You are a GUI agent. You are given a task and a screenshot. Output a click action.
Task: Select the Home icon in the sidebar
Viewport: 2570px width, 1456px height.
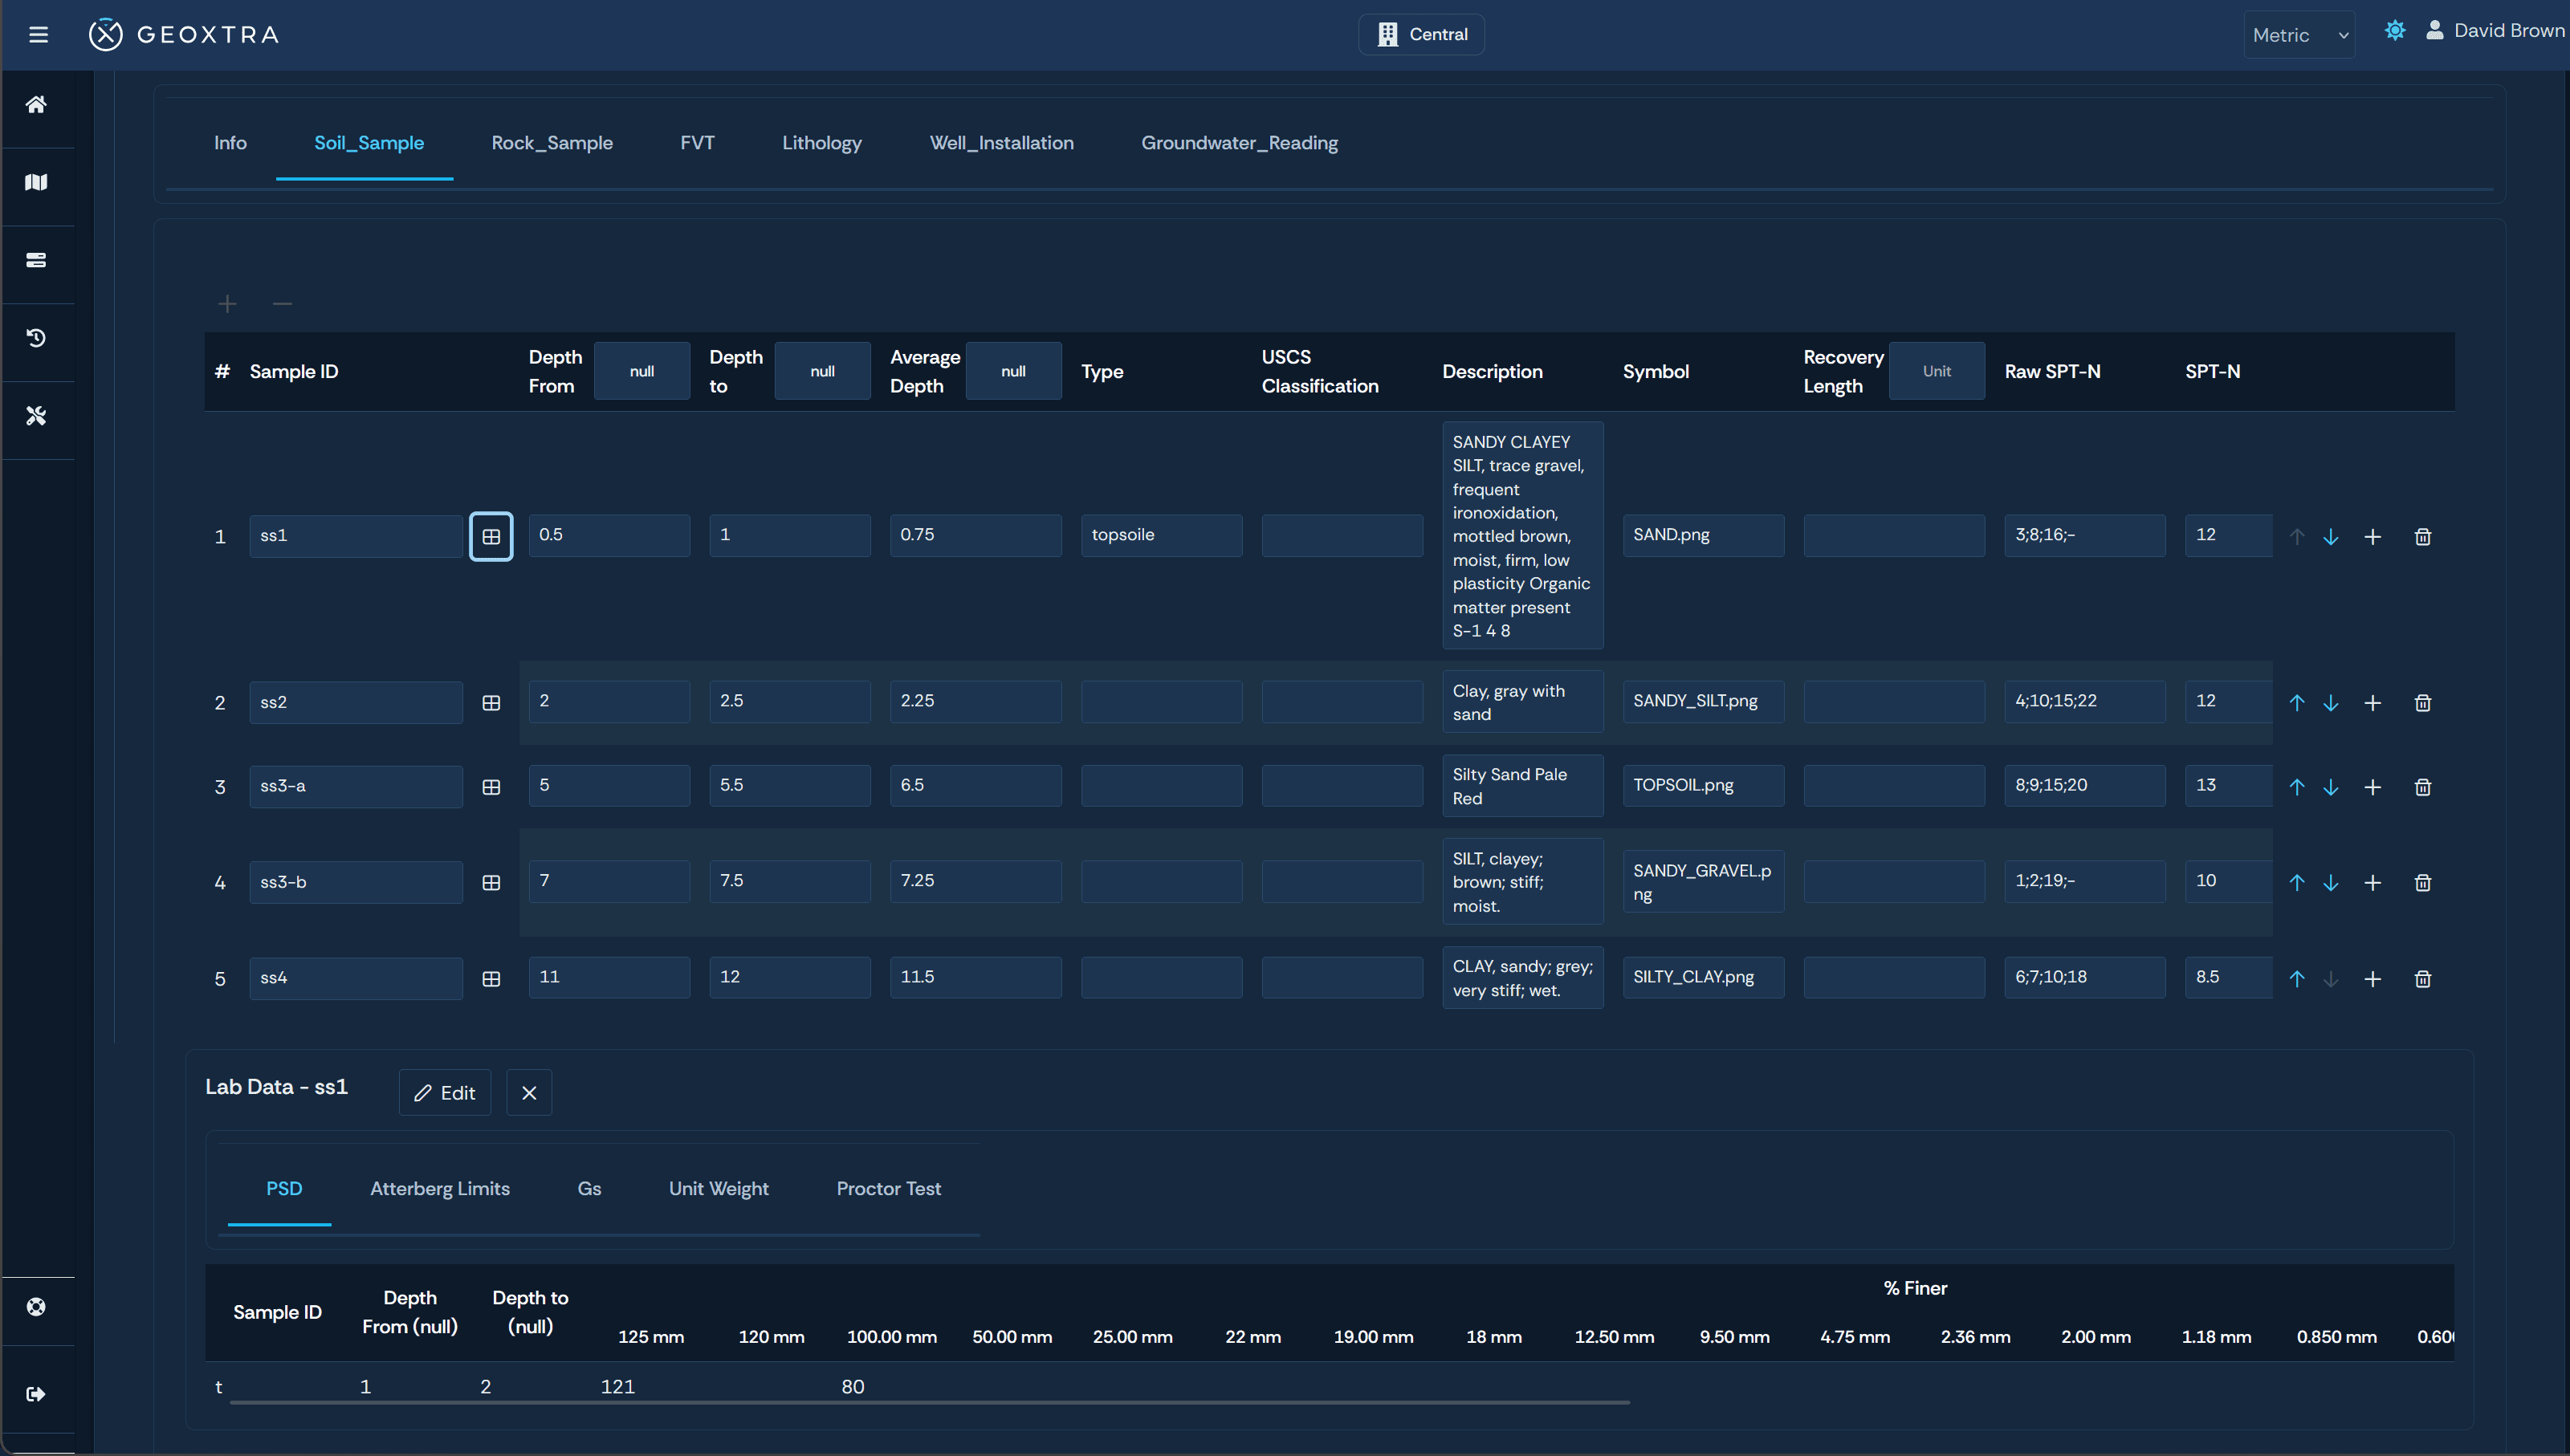37,104
